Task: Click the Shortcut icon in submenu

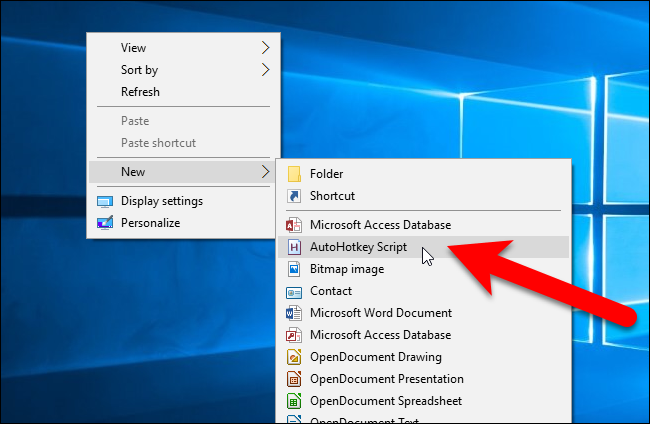Action: pyautogui.click(x=294, y=196)
